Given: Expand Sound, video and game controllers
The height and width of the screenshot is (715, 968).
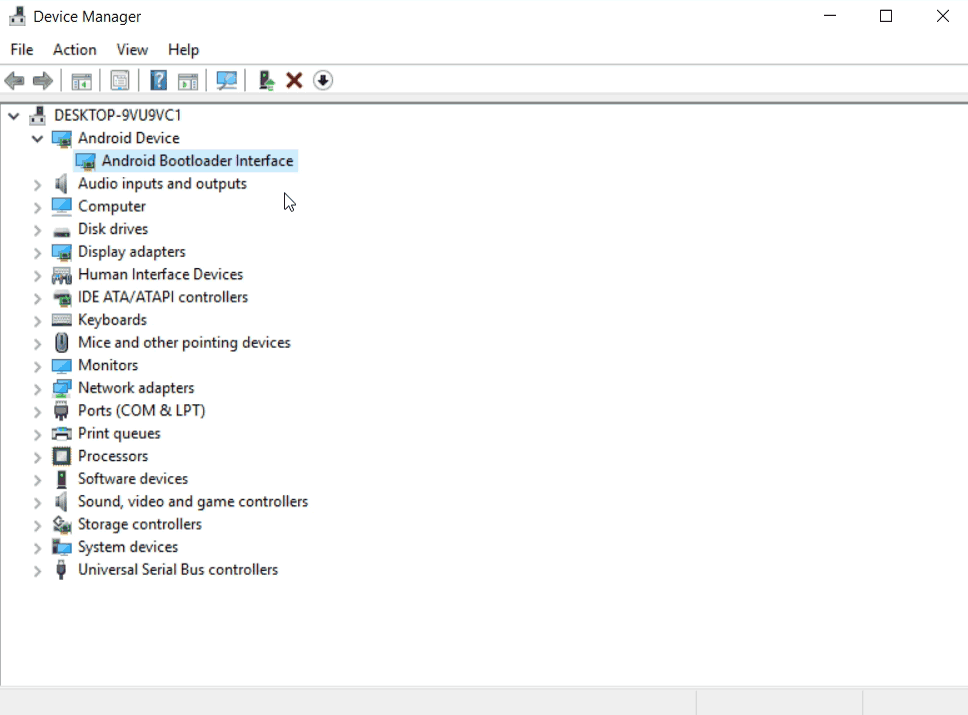Looking at the screenshot, I should (x=38, y=502).
